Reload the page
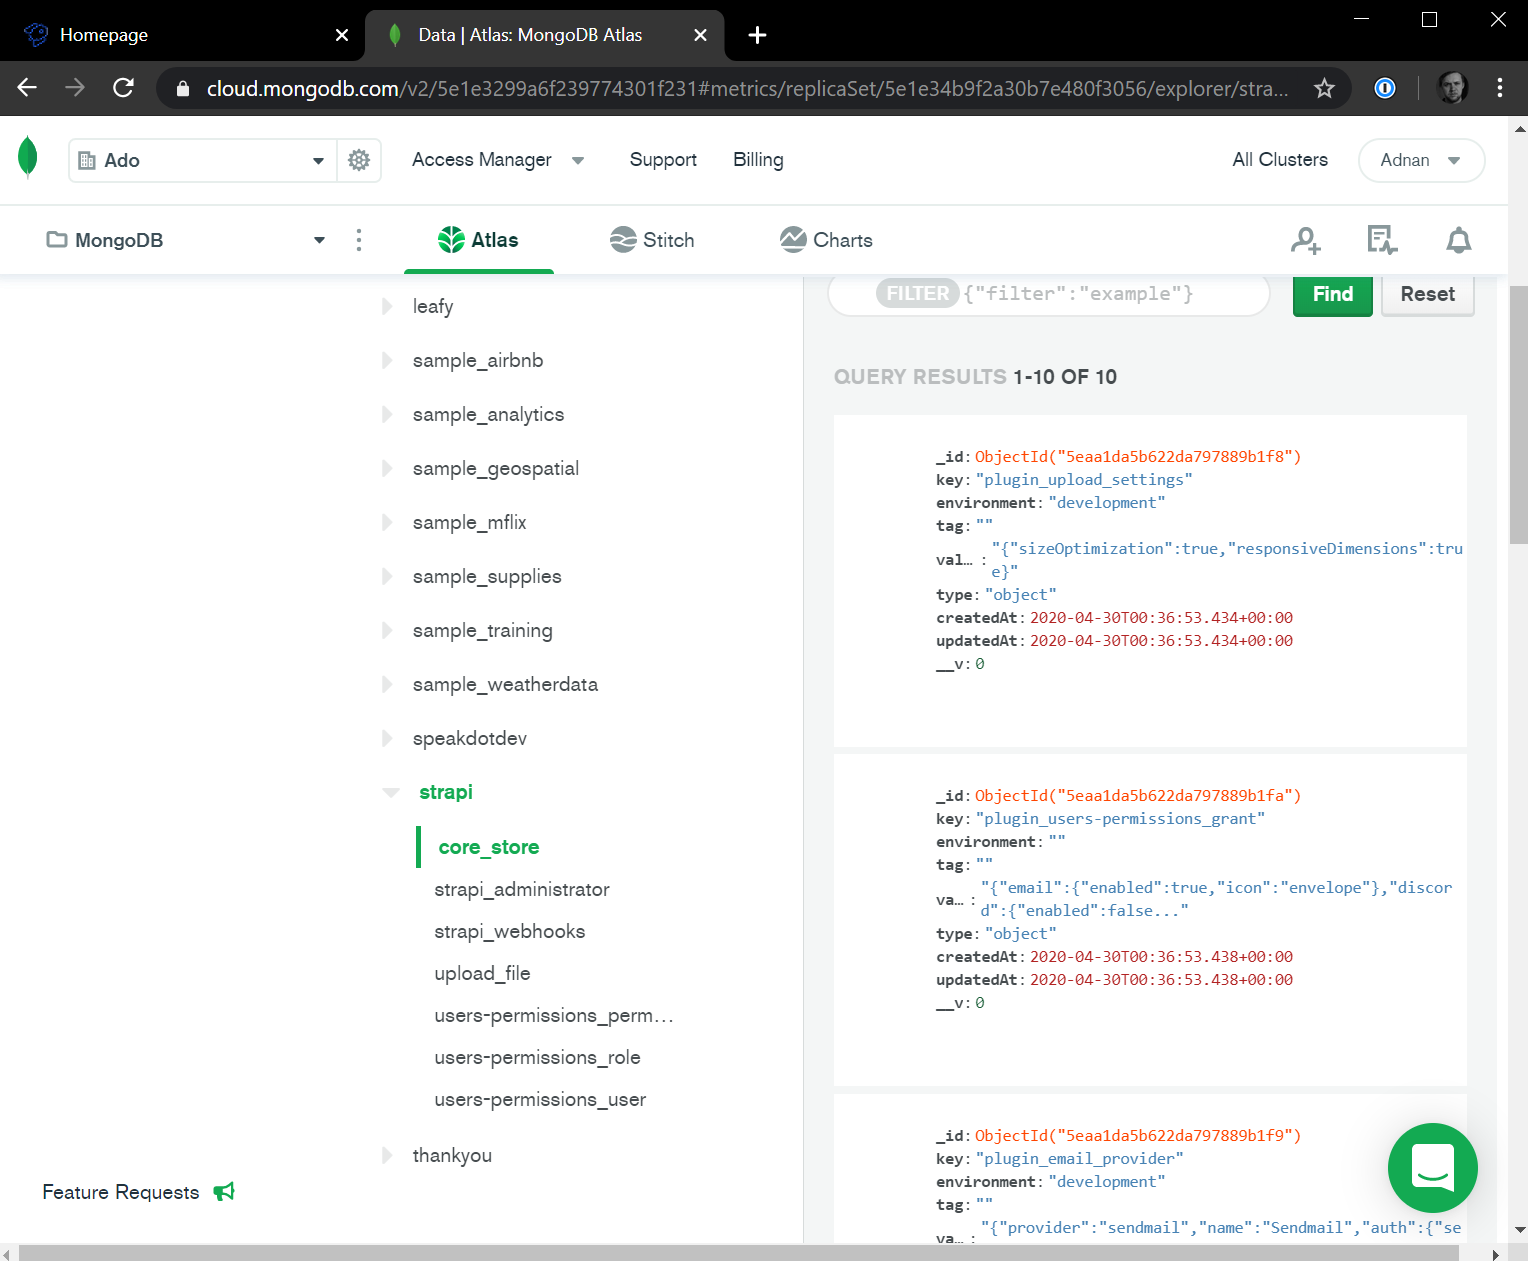The height and width of the screenshot is (1261, 1528). pyautogui.click(x=123, y=88)
